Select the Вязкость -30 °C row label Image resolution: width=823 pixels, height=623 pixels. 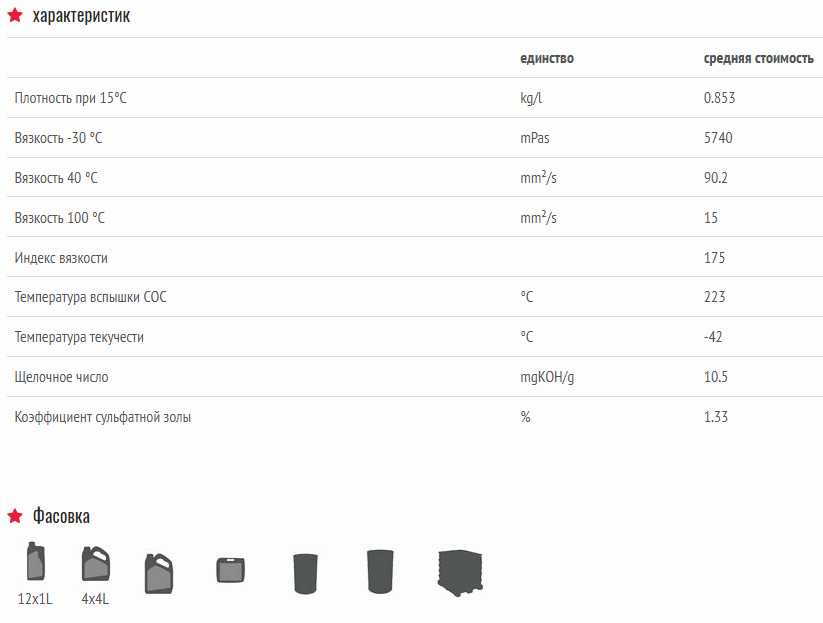[x=58, y=138]
